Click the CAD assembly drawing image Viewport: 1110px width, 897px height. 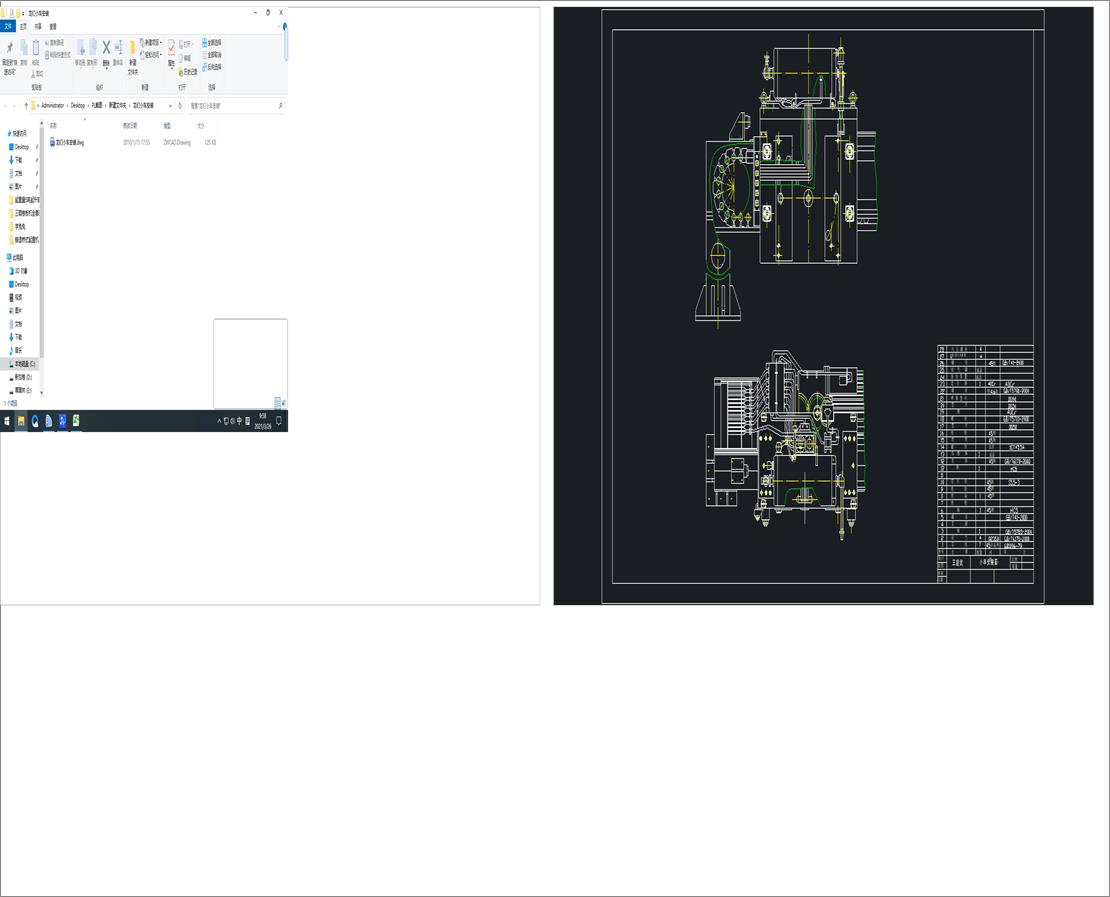[823, 306]
